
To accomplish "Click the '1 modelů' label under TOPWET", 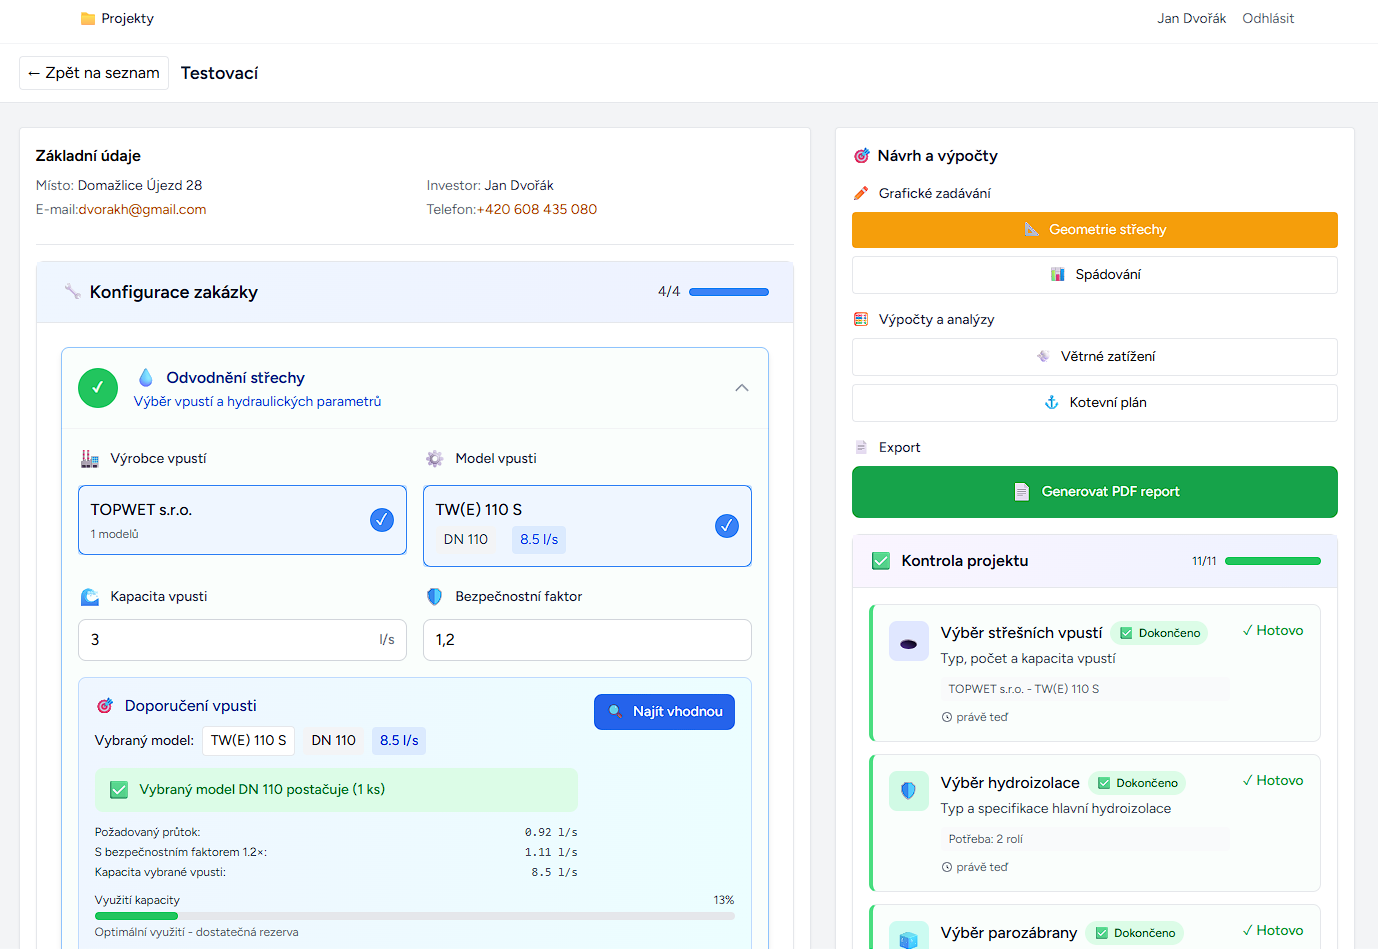I will 115,534.
